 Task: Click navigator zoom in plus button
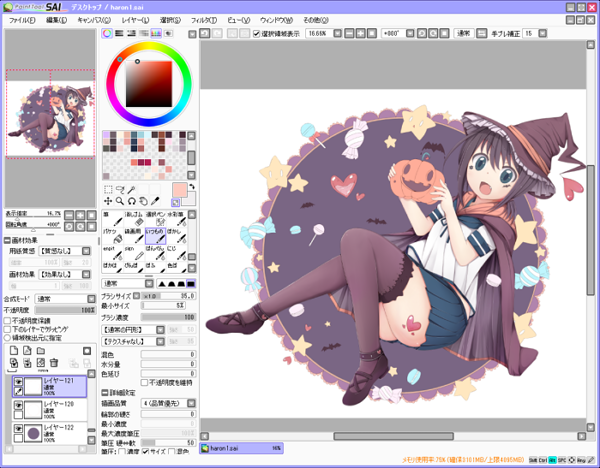[80, 215]
